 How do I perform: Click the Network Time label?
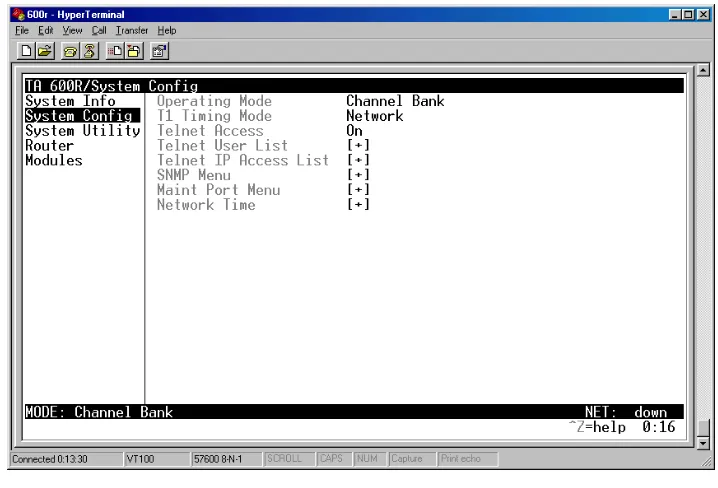[x=206, y=204]
